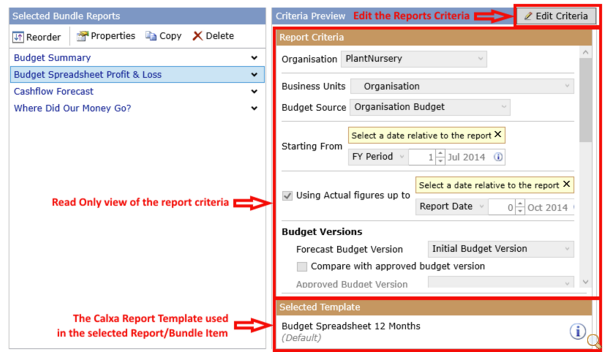Image resolution: width=609 pixels, height=361 pixels.
Task: Click the criteria panel scrollbar thumb
Action: (x=585, y=100)
